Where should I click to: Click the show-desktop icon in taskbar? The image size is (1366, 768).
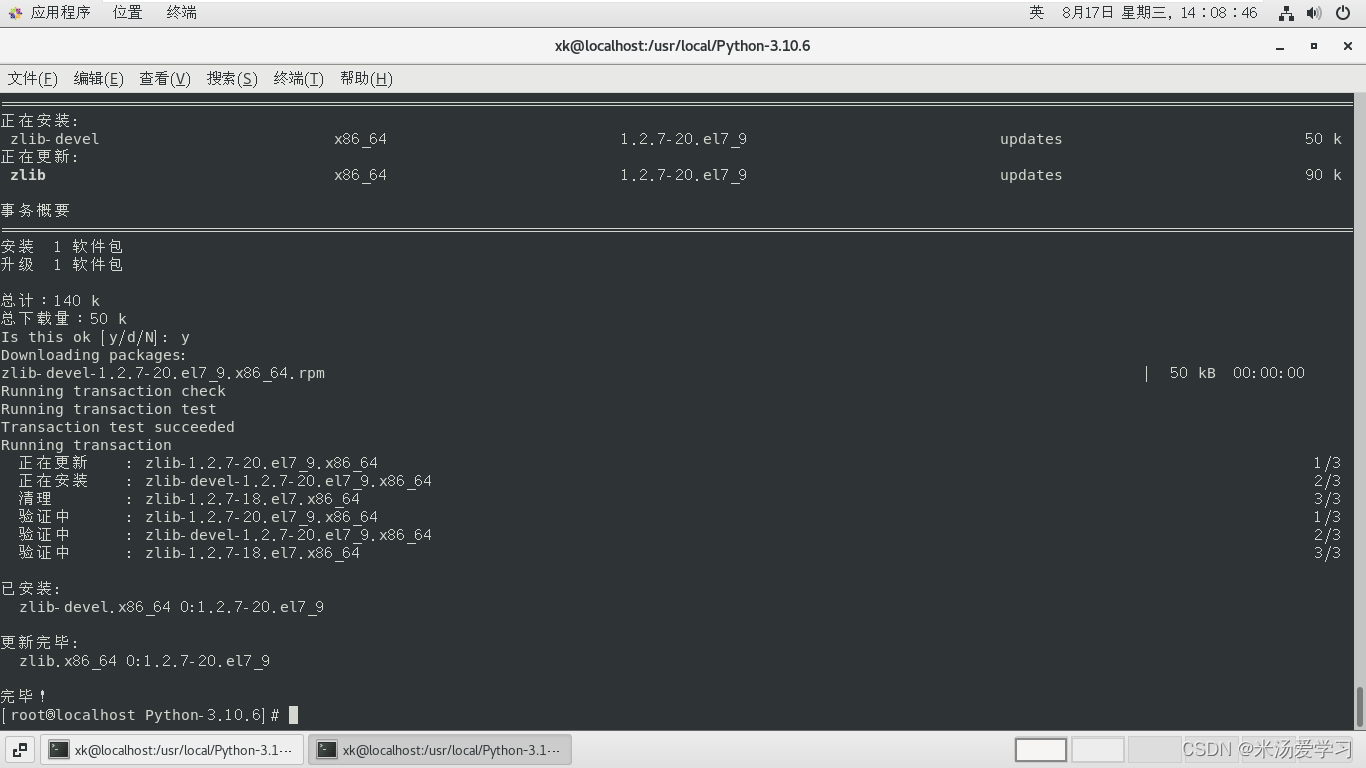20,750
